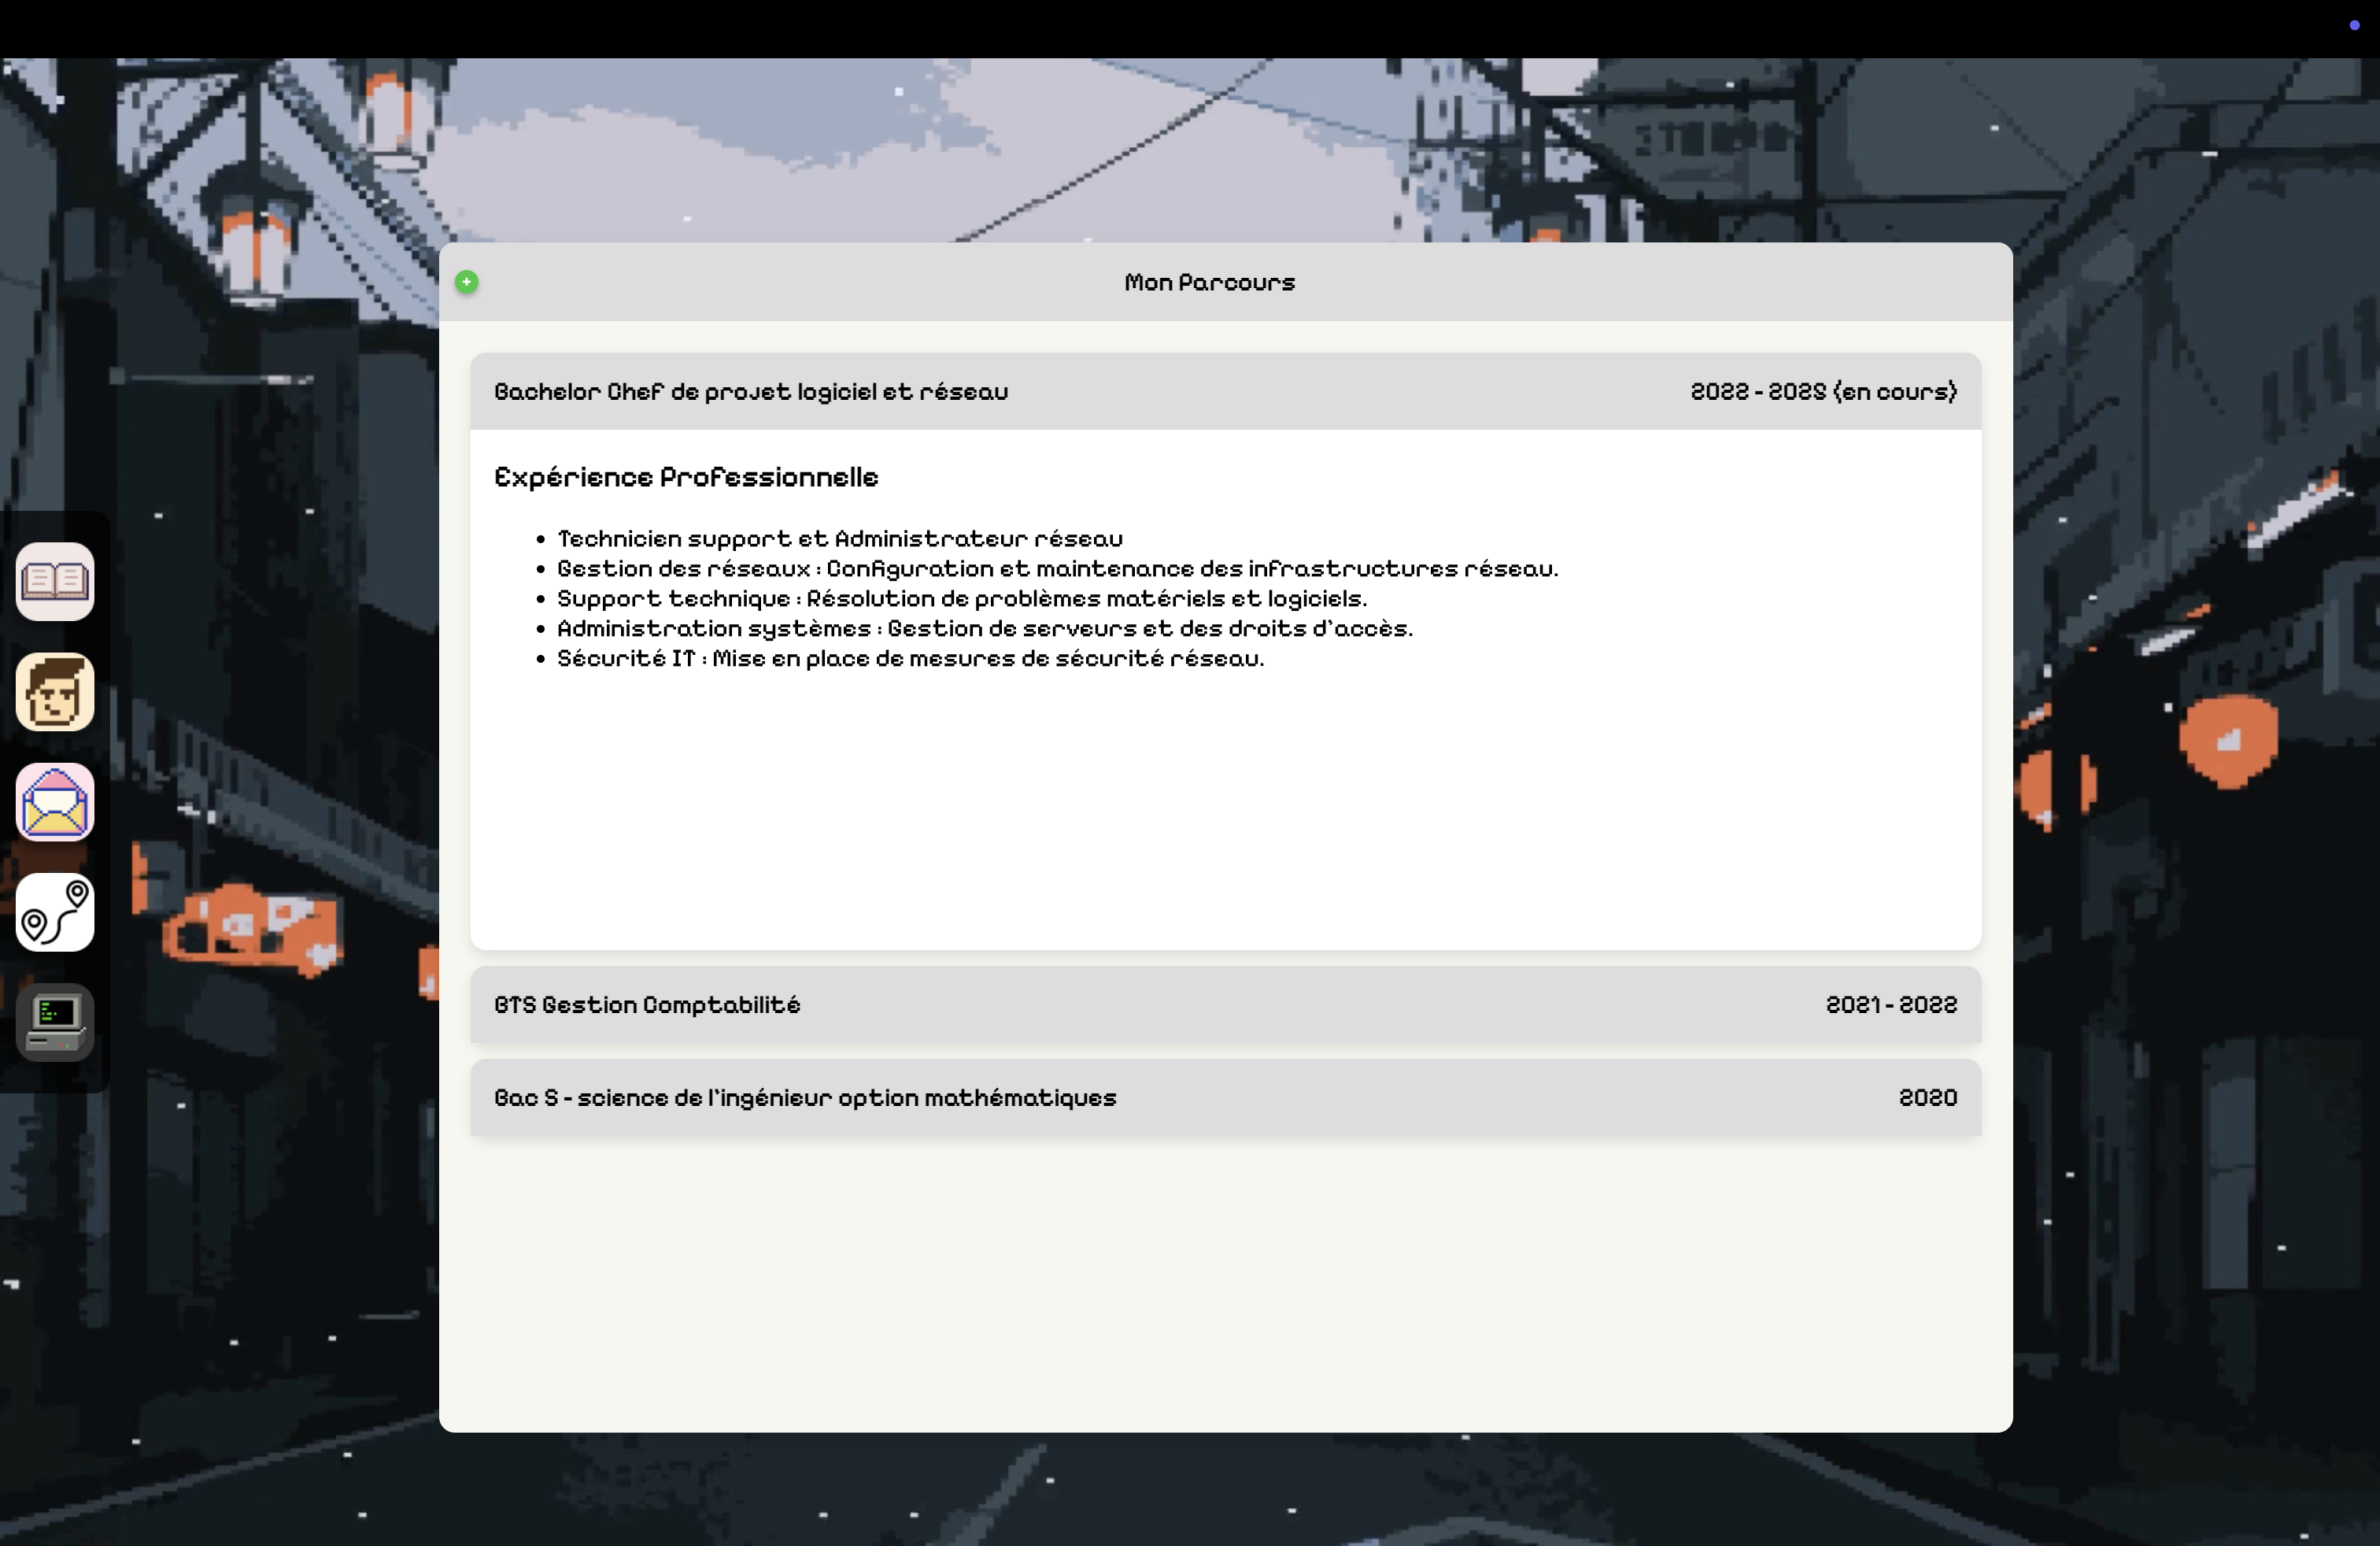Launch the terminal computer dock icon
This screenshot has height=1546, width=2380.
[x=55, y=1022]
